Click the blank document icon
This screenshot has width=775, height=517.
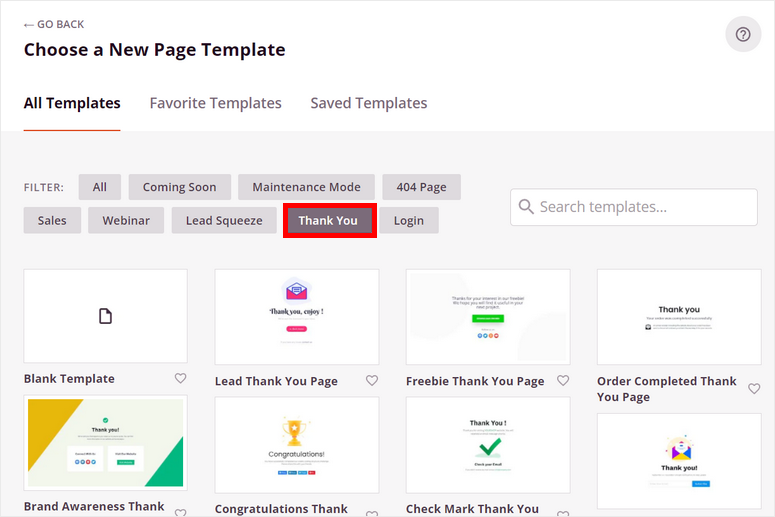(105, 316)
